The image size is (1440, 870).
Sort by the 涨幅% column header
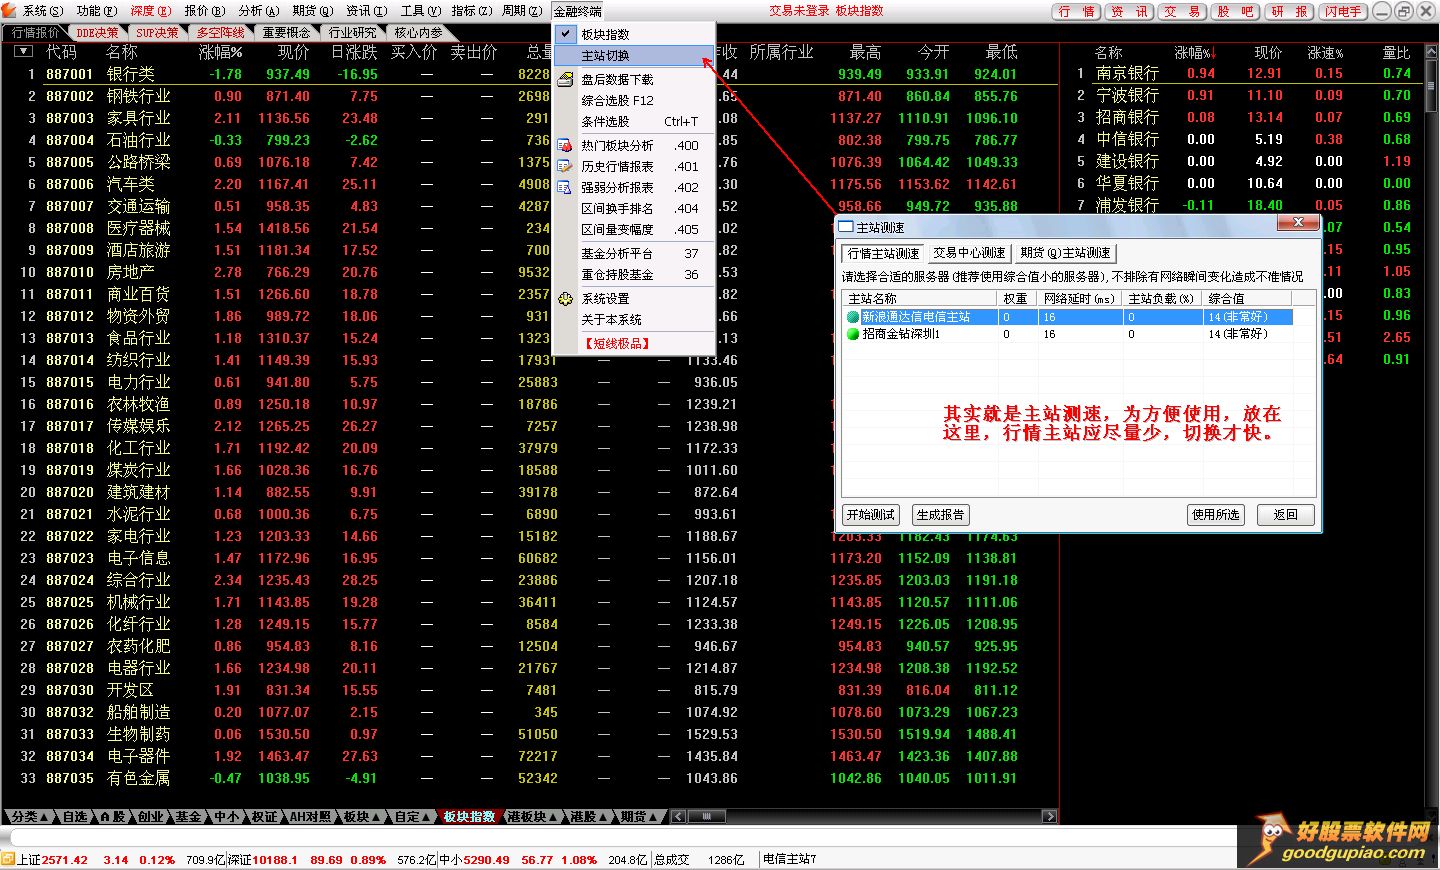tap(220, 52)
